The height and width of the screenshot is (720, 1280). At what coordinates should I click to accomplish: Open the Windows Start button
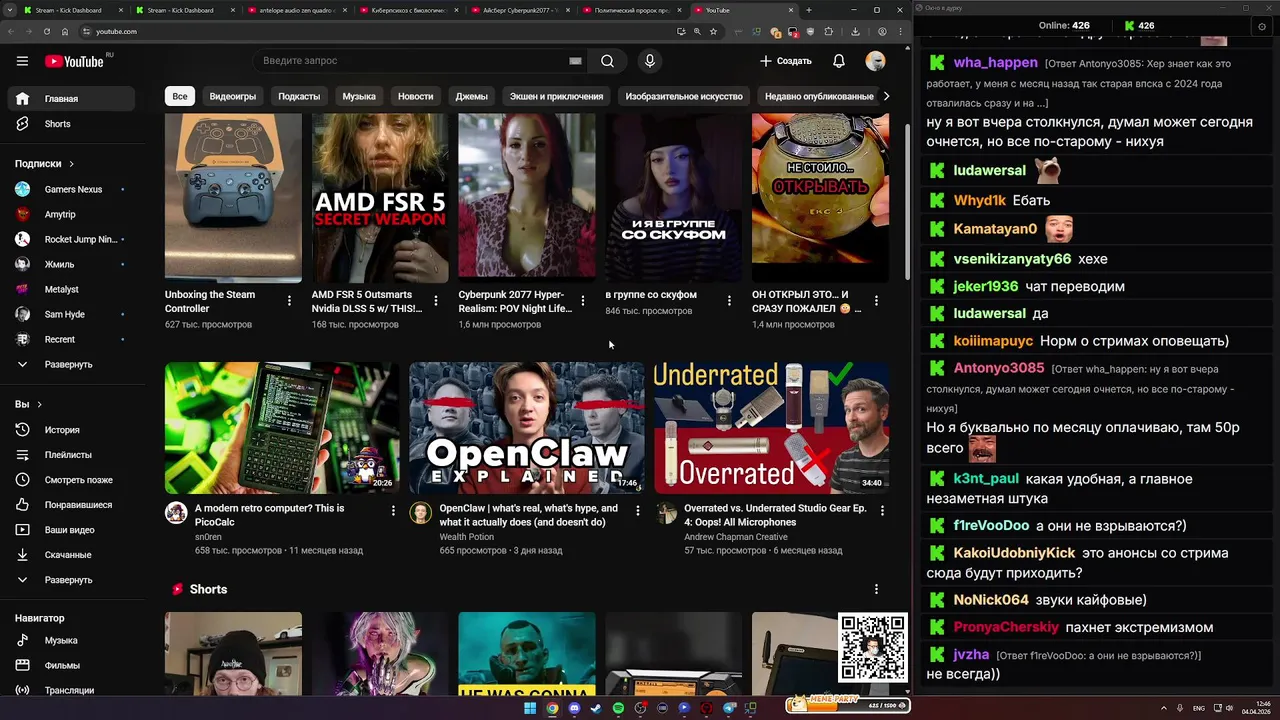pyautogui.click(x=530, y=708)
